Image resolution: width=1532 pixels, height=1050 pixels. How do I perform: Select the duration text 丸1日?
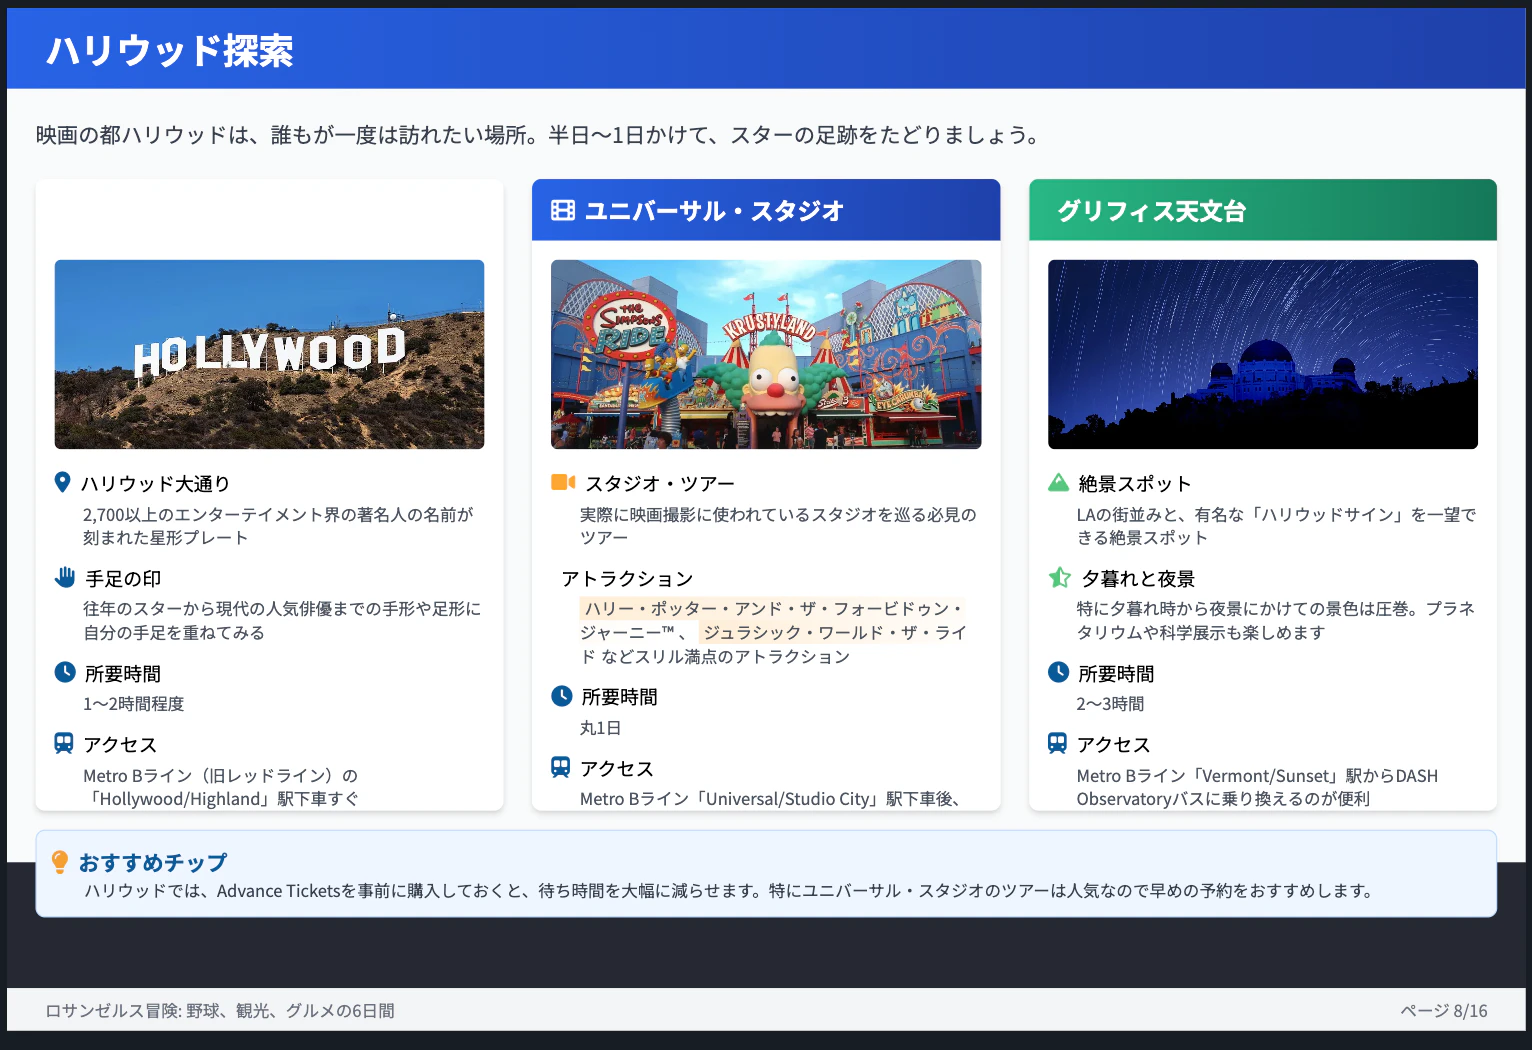(600, 728)
